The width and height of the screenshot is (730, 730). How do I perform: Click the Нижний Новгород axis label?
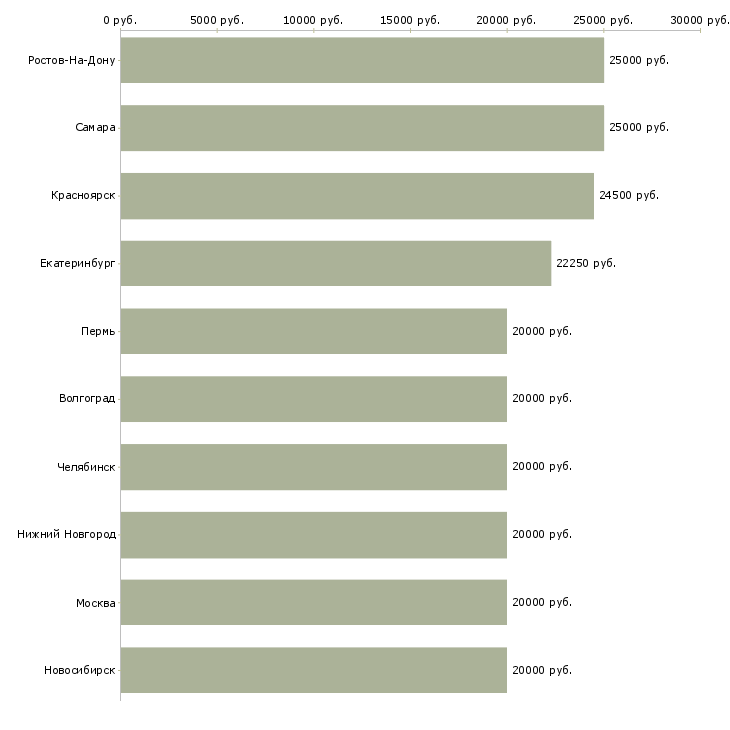(x=66, y=534)
